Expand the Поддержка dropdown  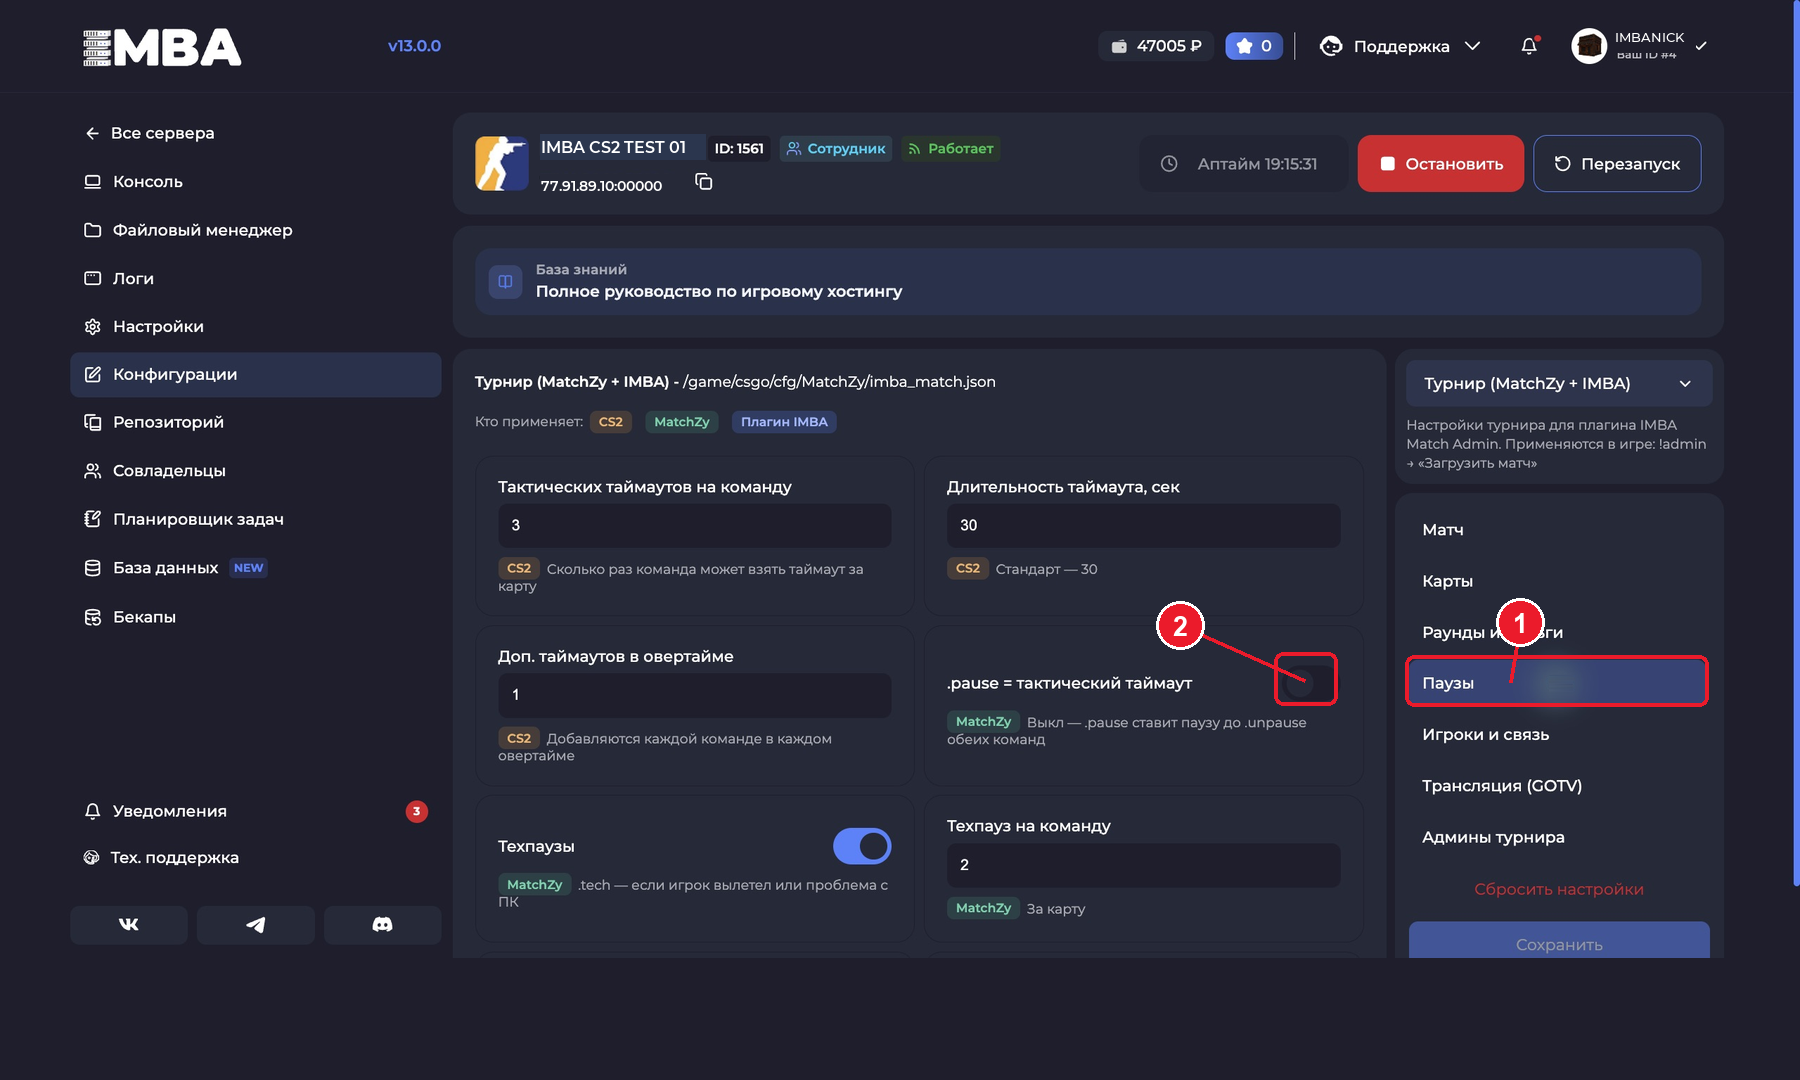pos(1400,46)
